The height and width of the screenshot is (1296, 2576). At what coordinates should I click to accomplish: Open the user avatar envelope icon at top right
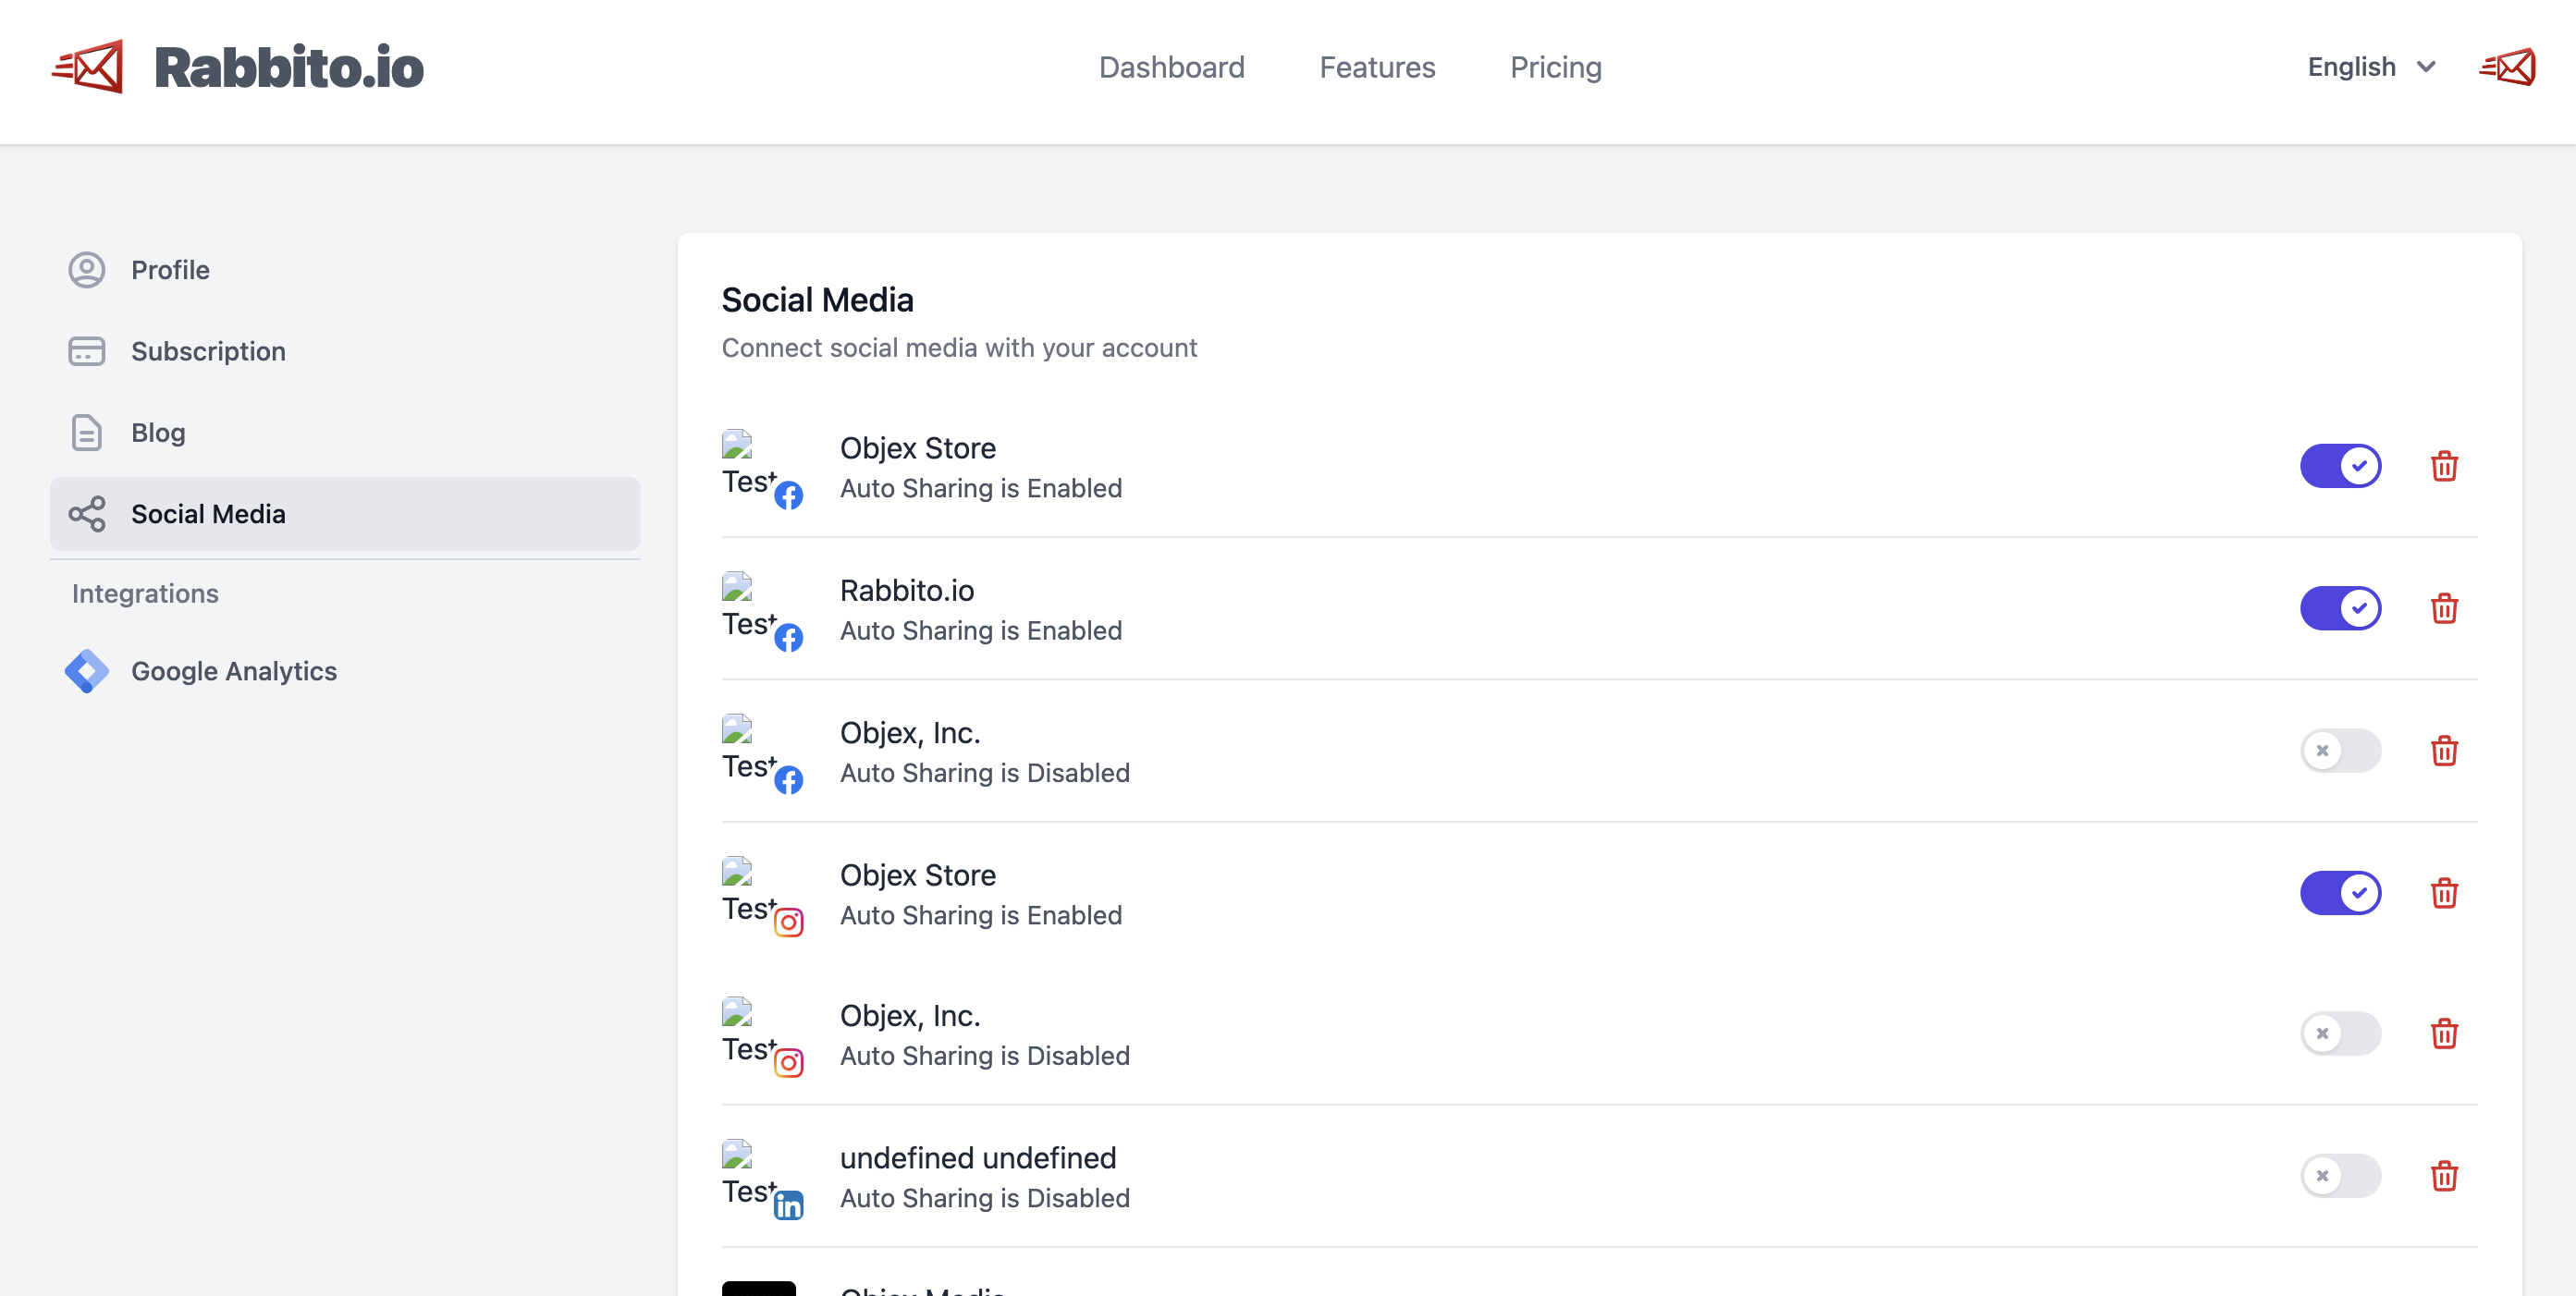click(x=2507, y=67)
